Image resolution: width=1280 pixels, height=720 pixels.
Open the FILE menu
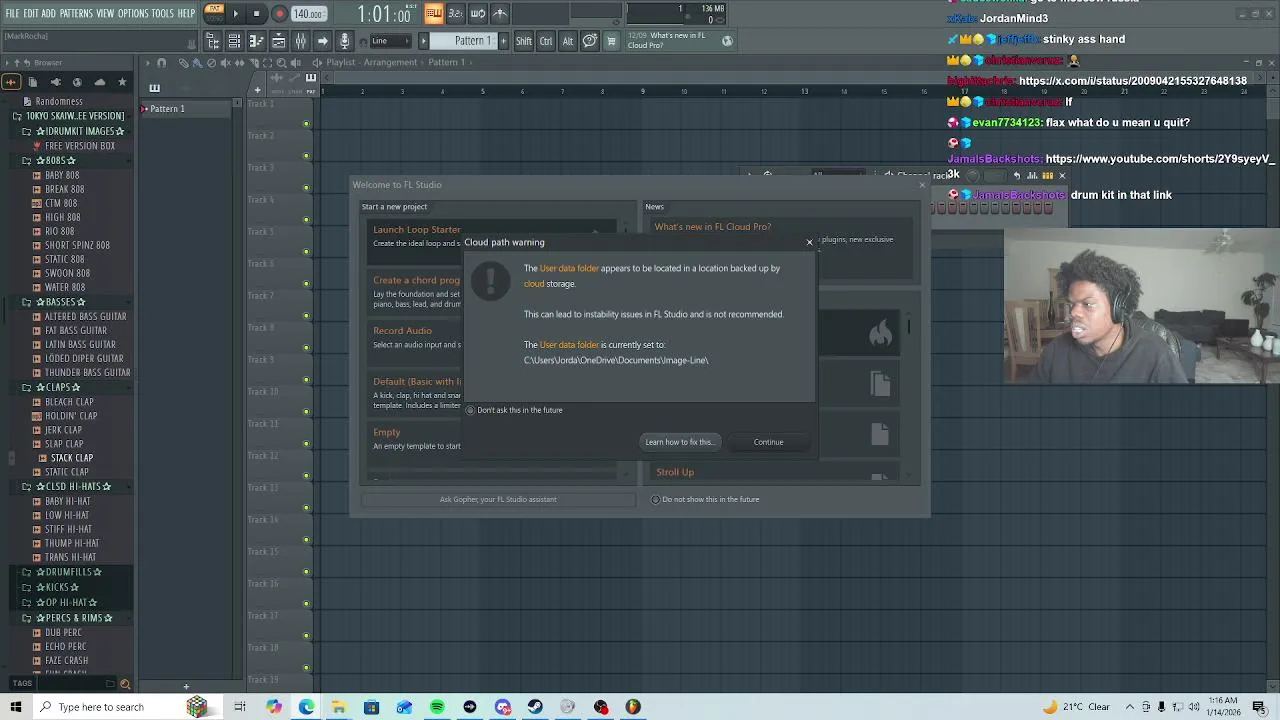click(13, 14)
